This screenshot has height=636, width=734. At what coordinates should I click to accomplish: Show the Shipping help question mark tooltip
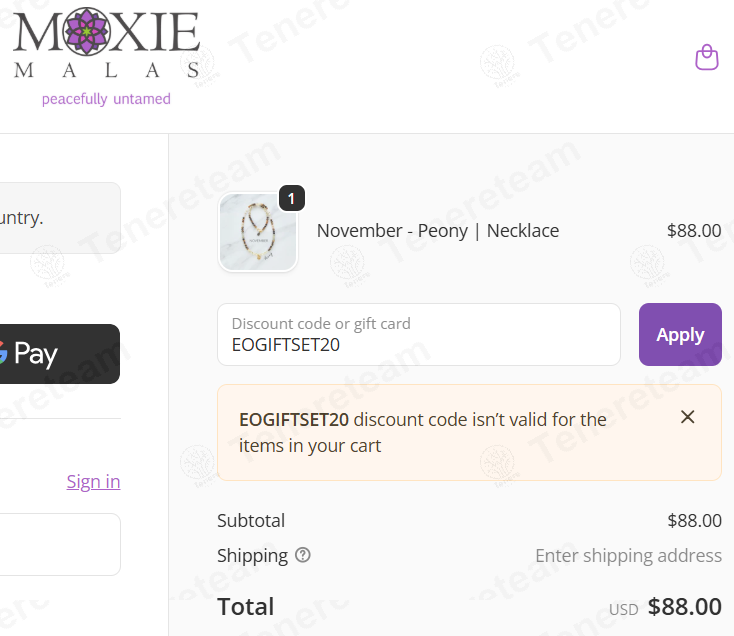[x=302, y=555]
